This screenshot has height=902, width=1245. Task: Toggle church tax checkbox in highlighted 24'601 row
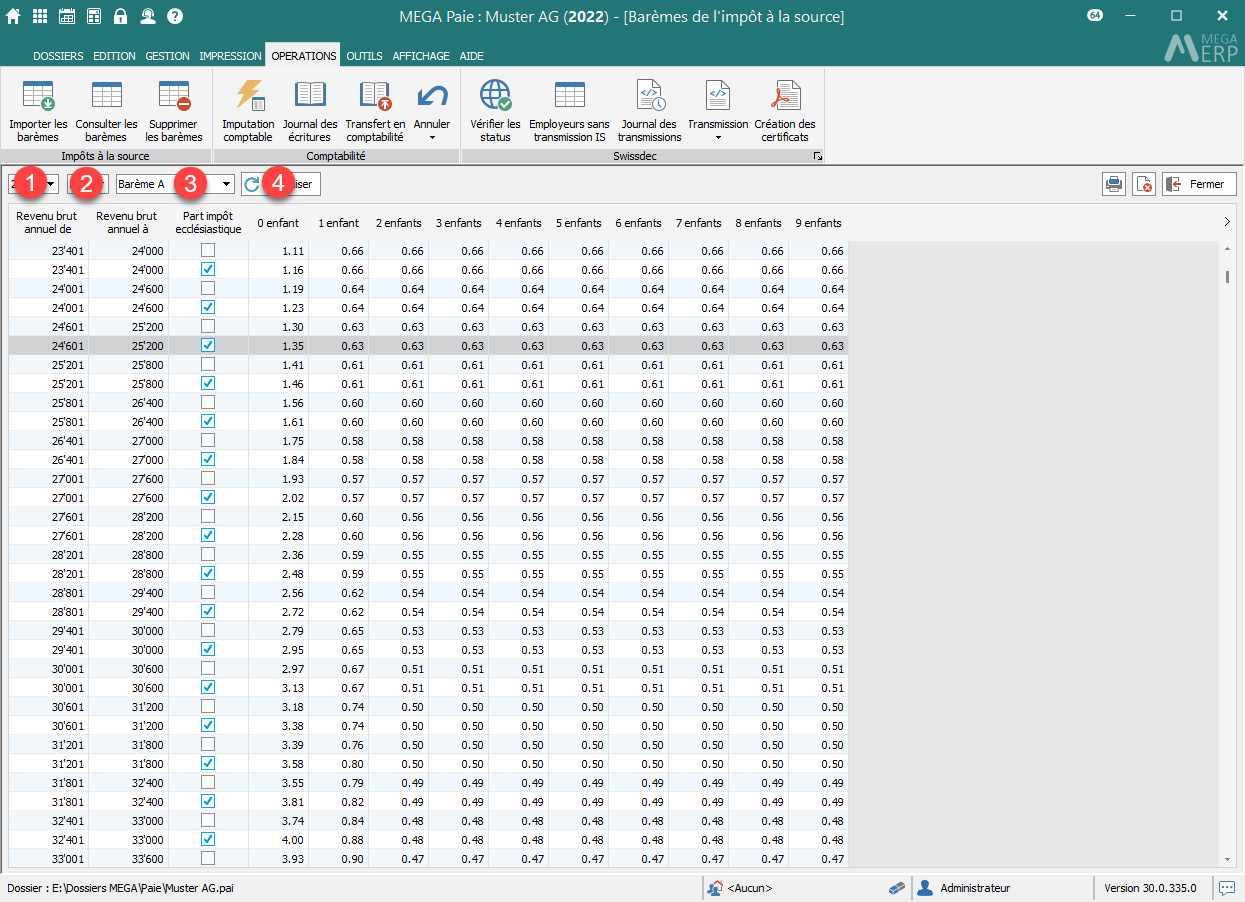(x=208, y=345)
